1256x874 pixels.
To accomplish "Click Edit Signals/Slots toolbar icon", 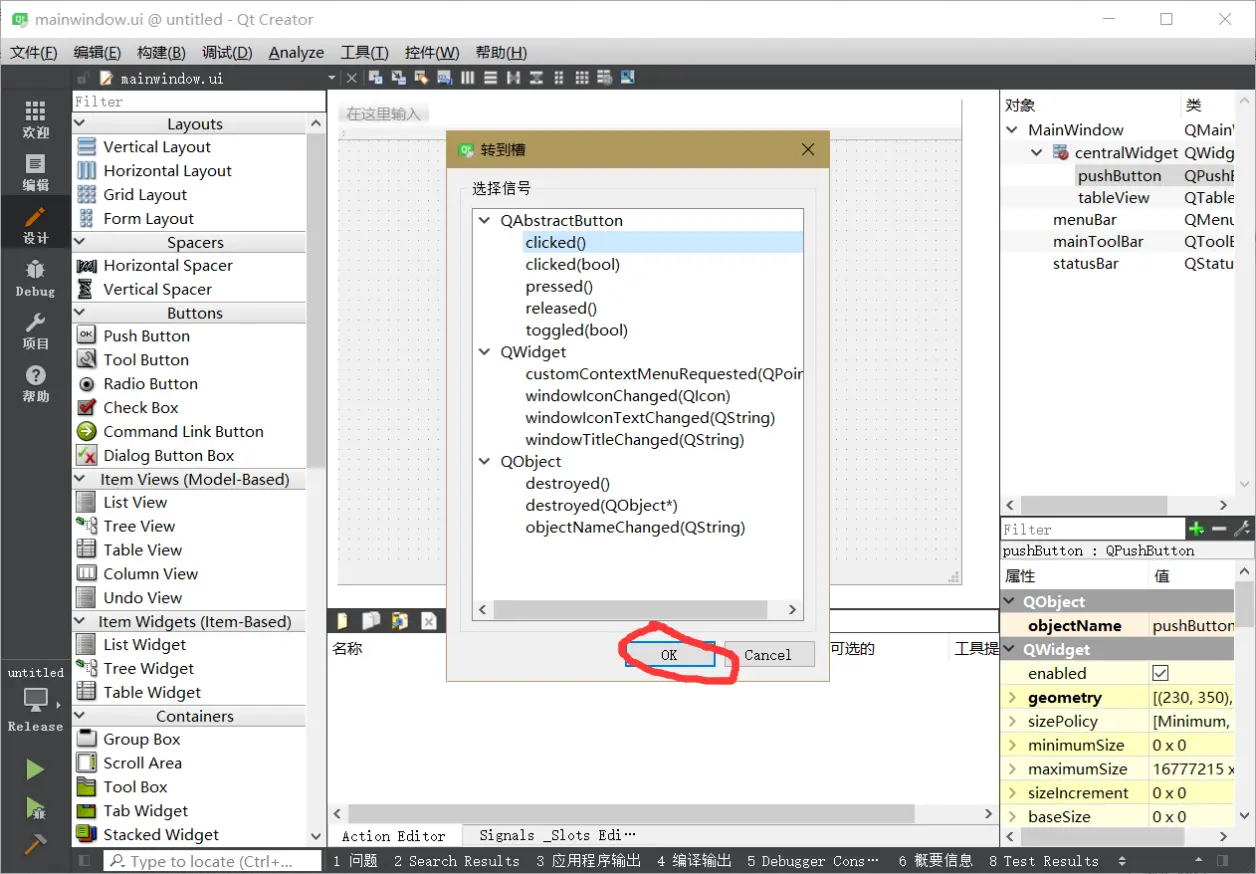I will pos(399,78).
